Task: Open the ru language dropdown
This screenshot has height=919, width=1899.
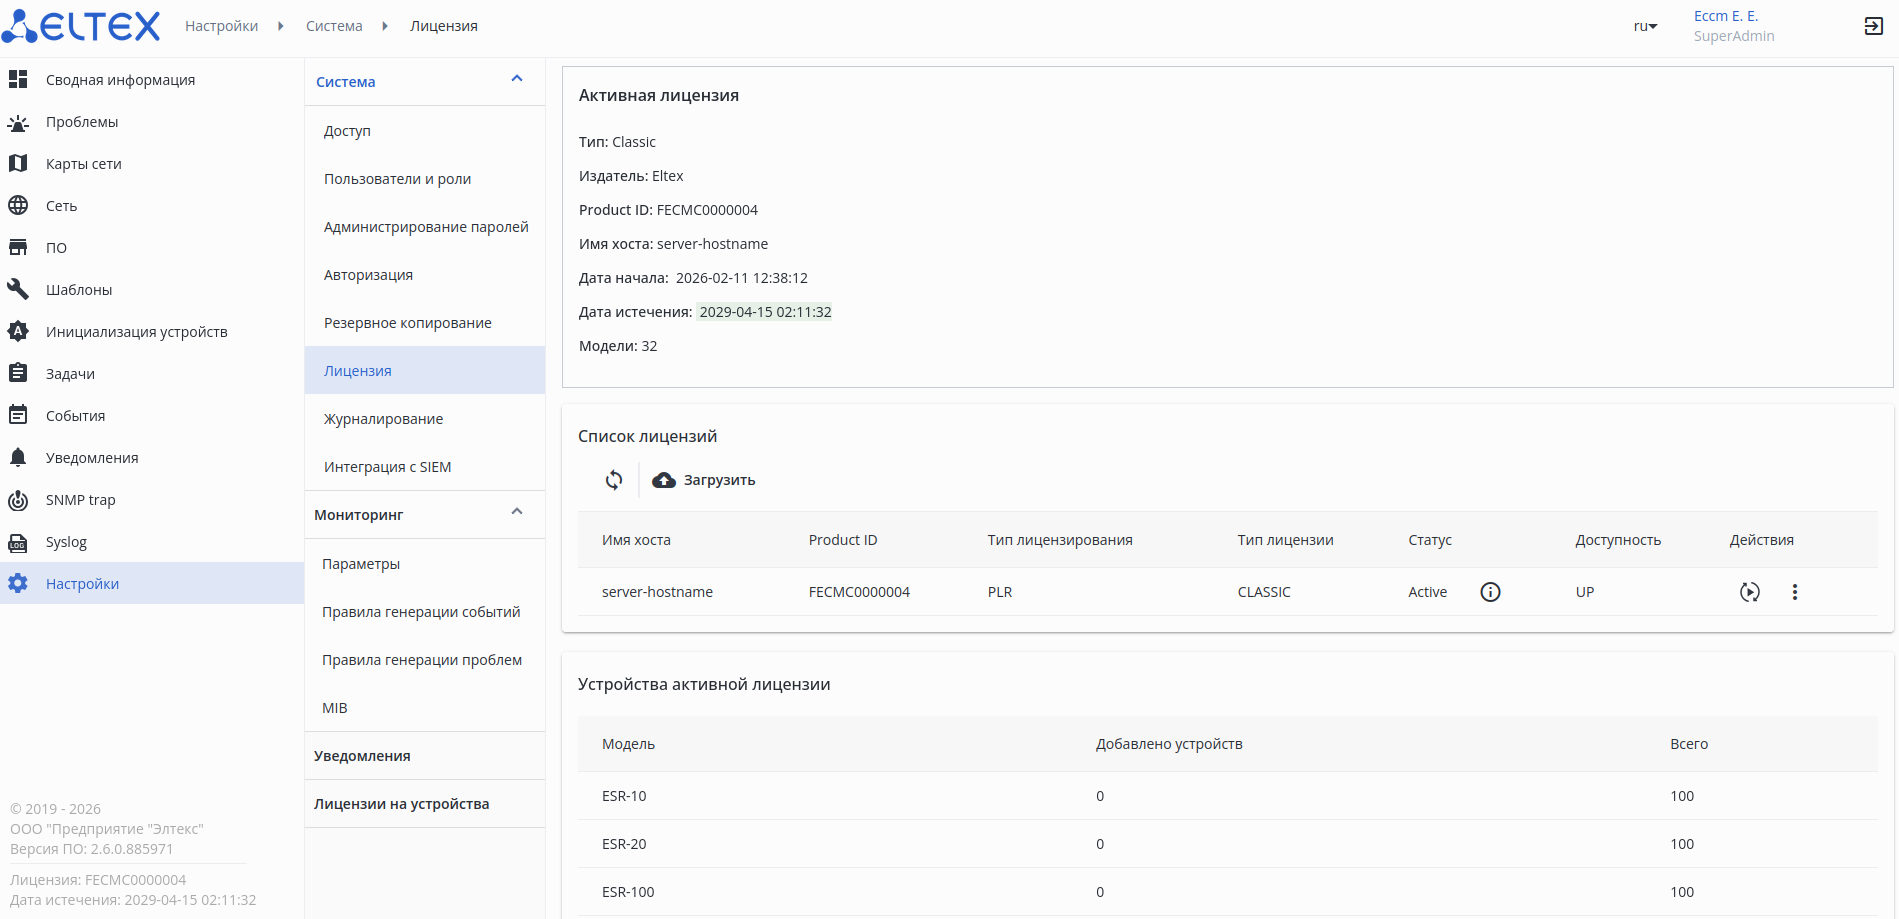Action: 1645,26
